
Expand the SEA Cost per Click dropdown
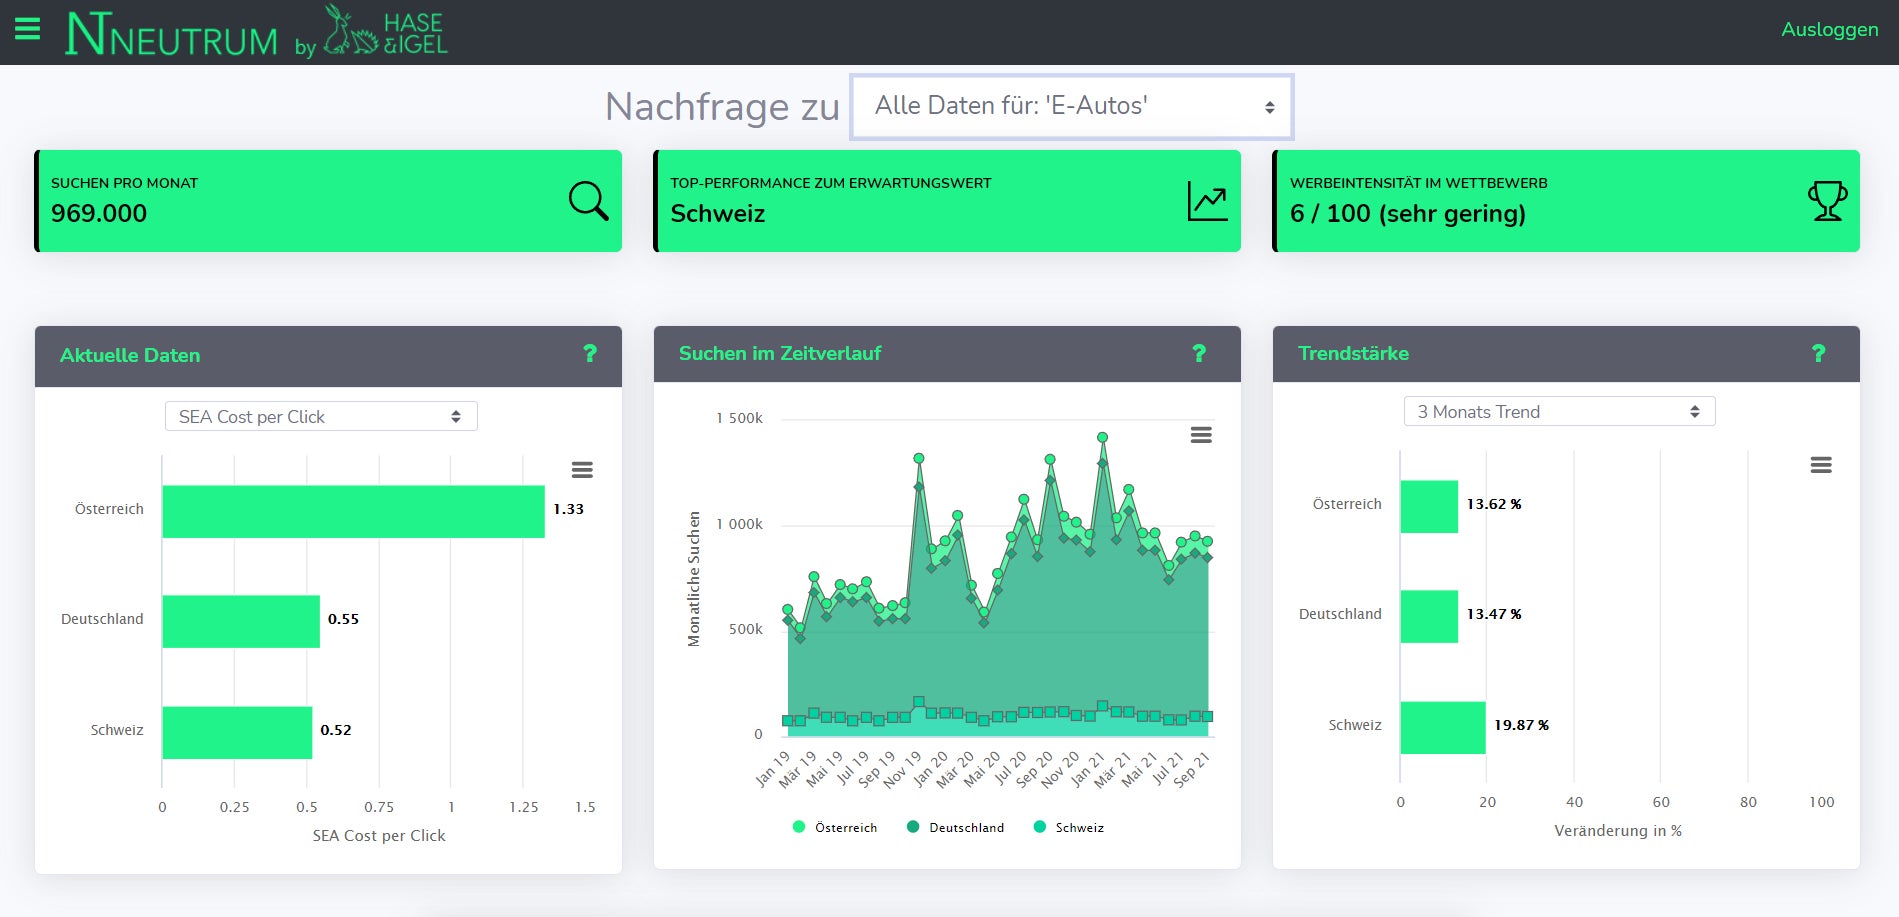click(x=321, y=416)
